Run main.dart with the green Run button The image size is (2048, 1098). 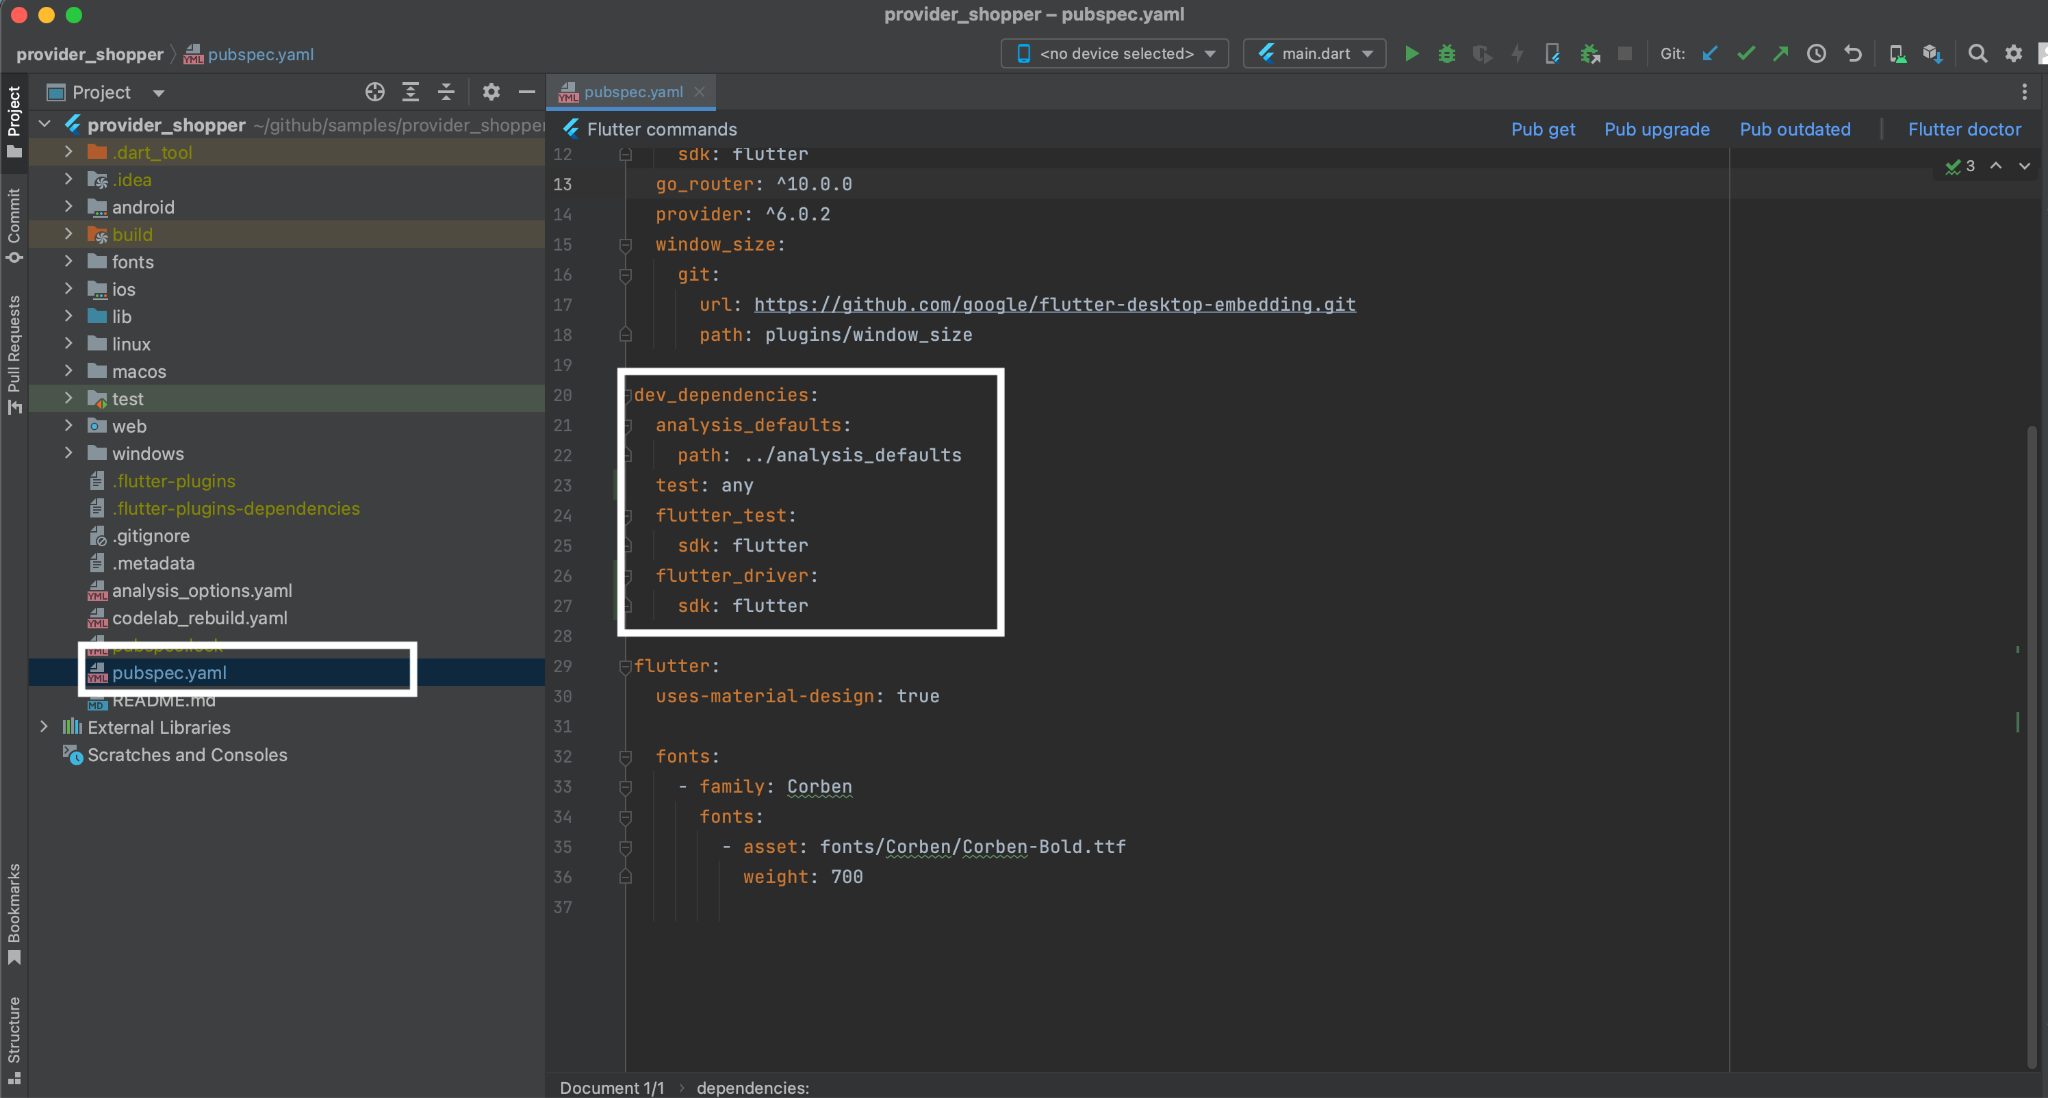point(1411,54)
